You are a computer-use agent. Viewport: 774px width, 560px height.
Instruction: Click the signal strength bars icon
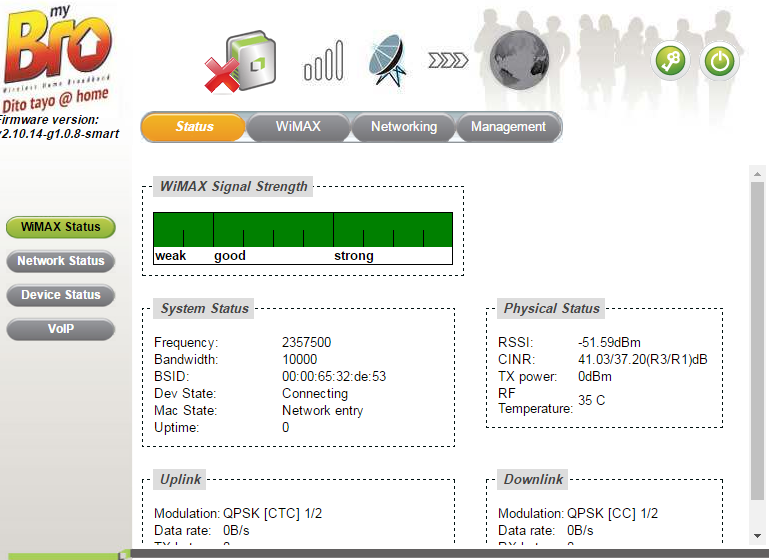click(x=324, y=60)
